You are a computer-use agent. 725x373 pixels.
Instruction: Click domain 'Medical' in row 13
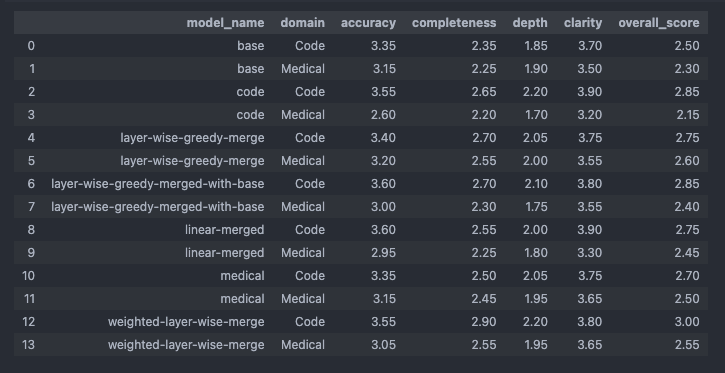(303, 345)
